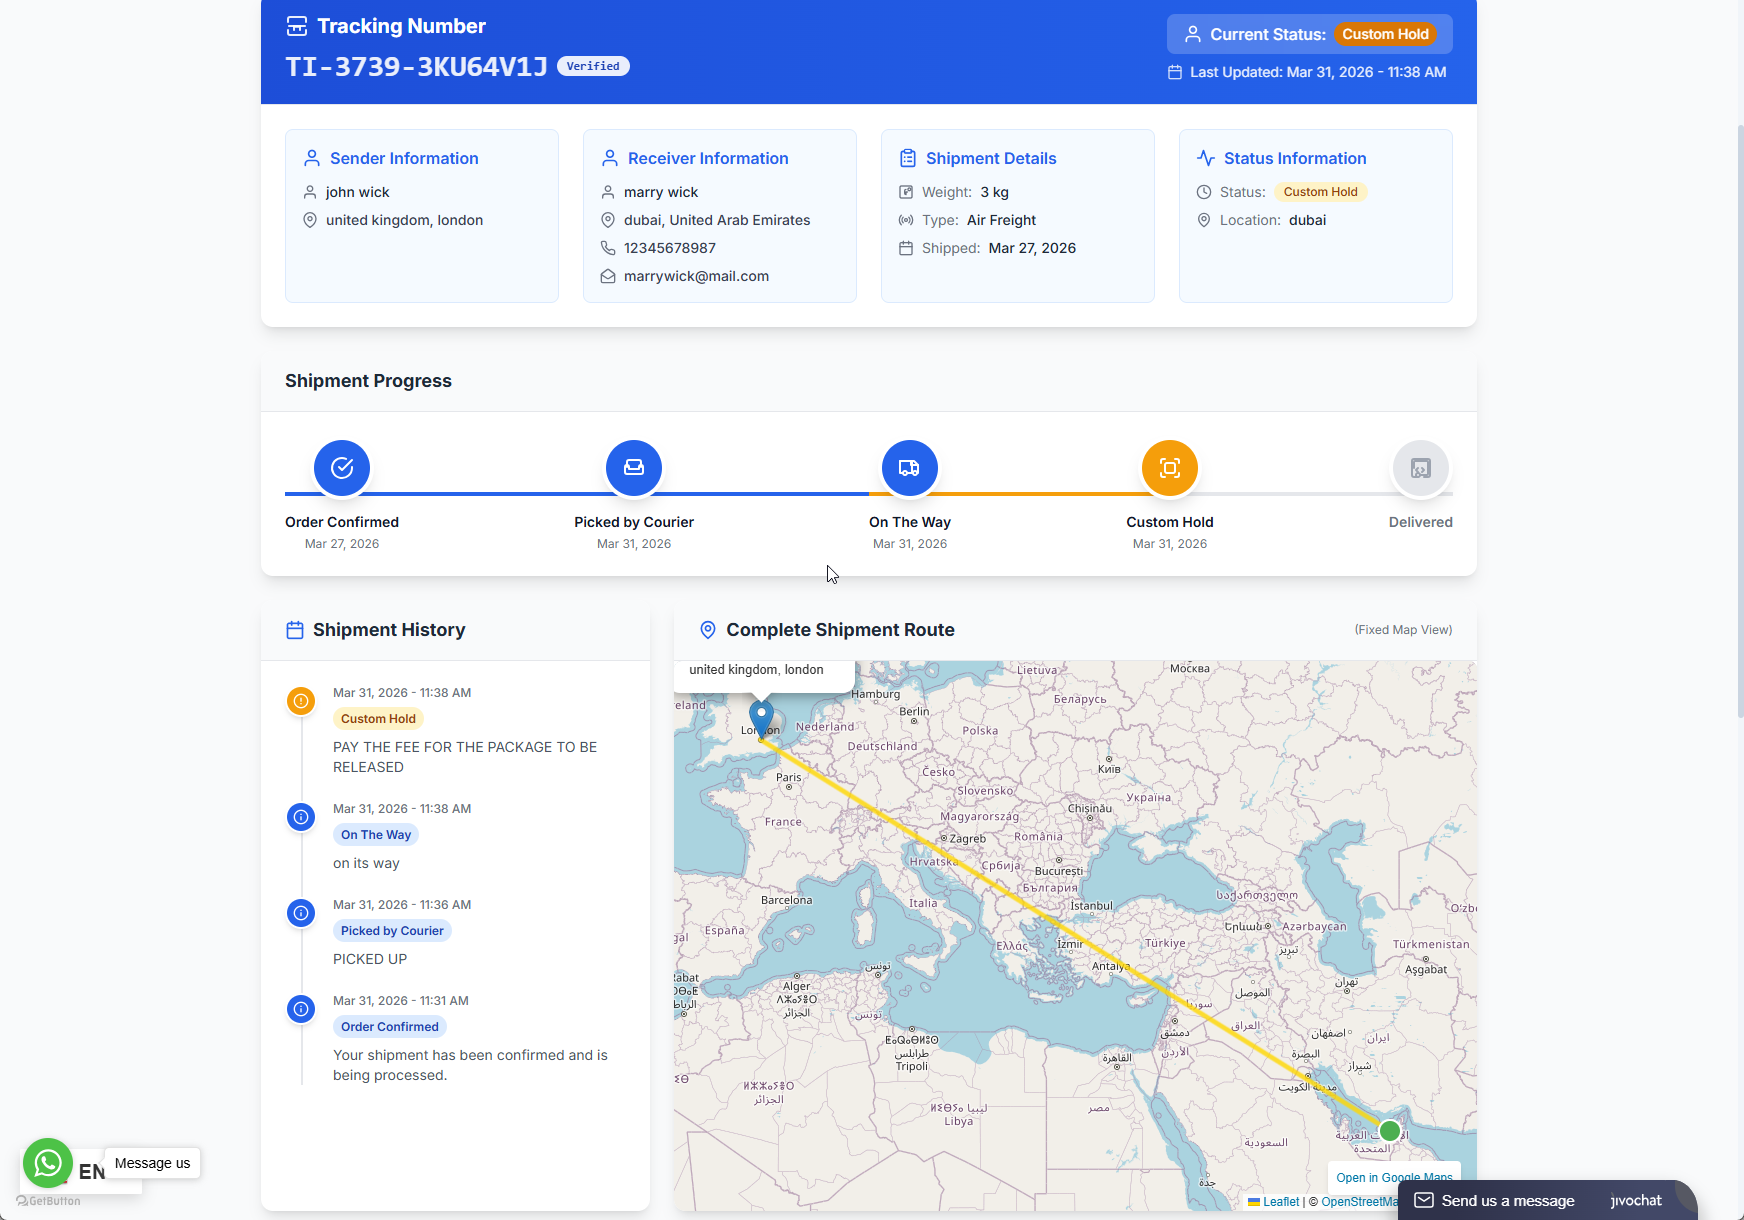Click the Custom Hold badge in header
Viewport: 1744px width, 1220px height.
(1385, 34)
